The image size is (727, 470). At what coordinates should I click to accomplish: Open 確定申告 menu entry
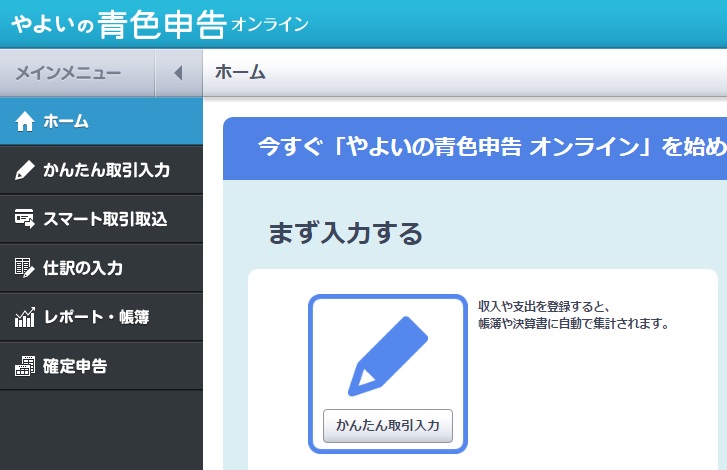101,366
